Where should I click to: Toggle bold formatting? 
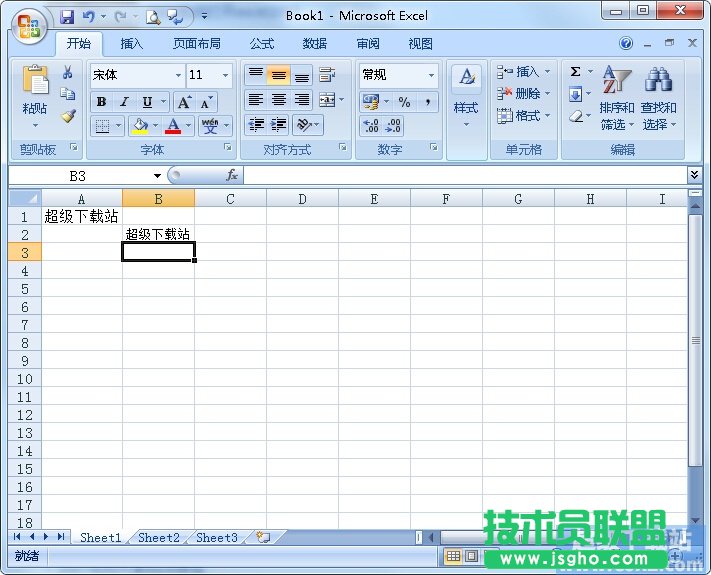tap(101, 102)
